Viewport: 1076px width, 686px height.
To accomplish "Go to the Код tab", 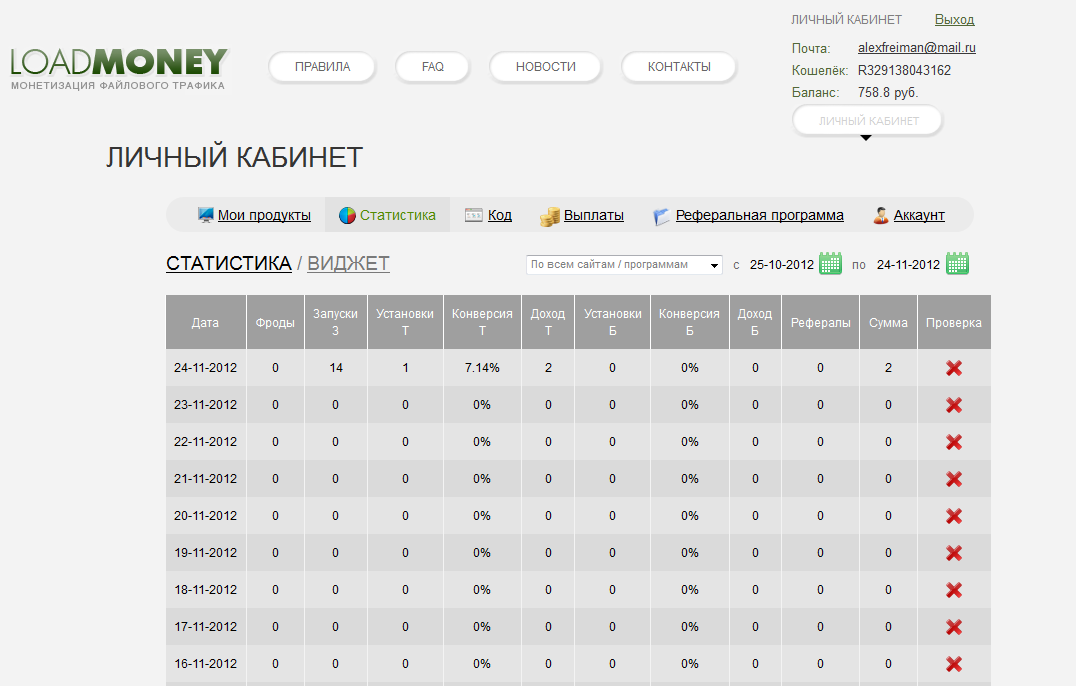I will point(500,215).
